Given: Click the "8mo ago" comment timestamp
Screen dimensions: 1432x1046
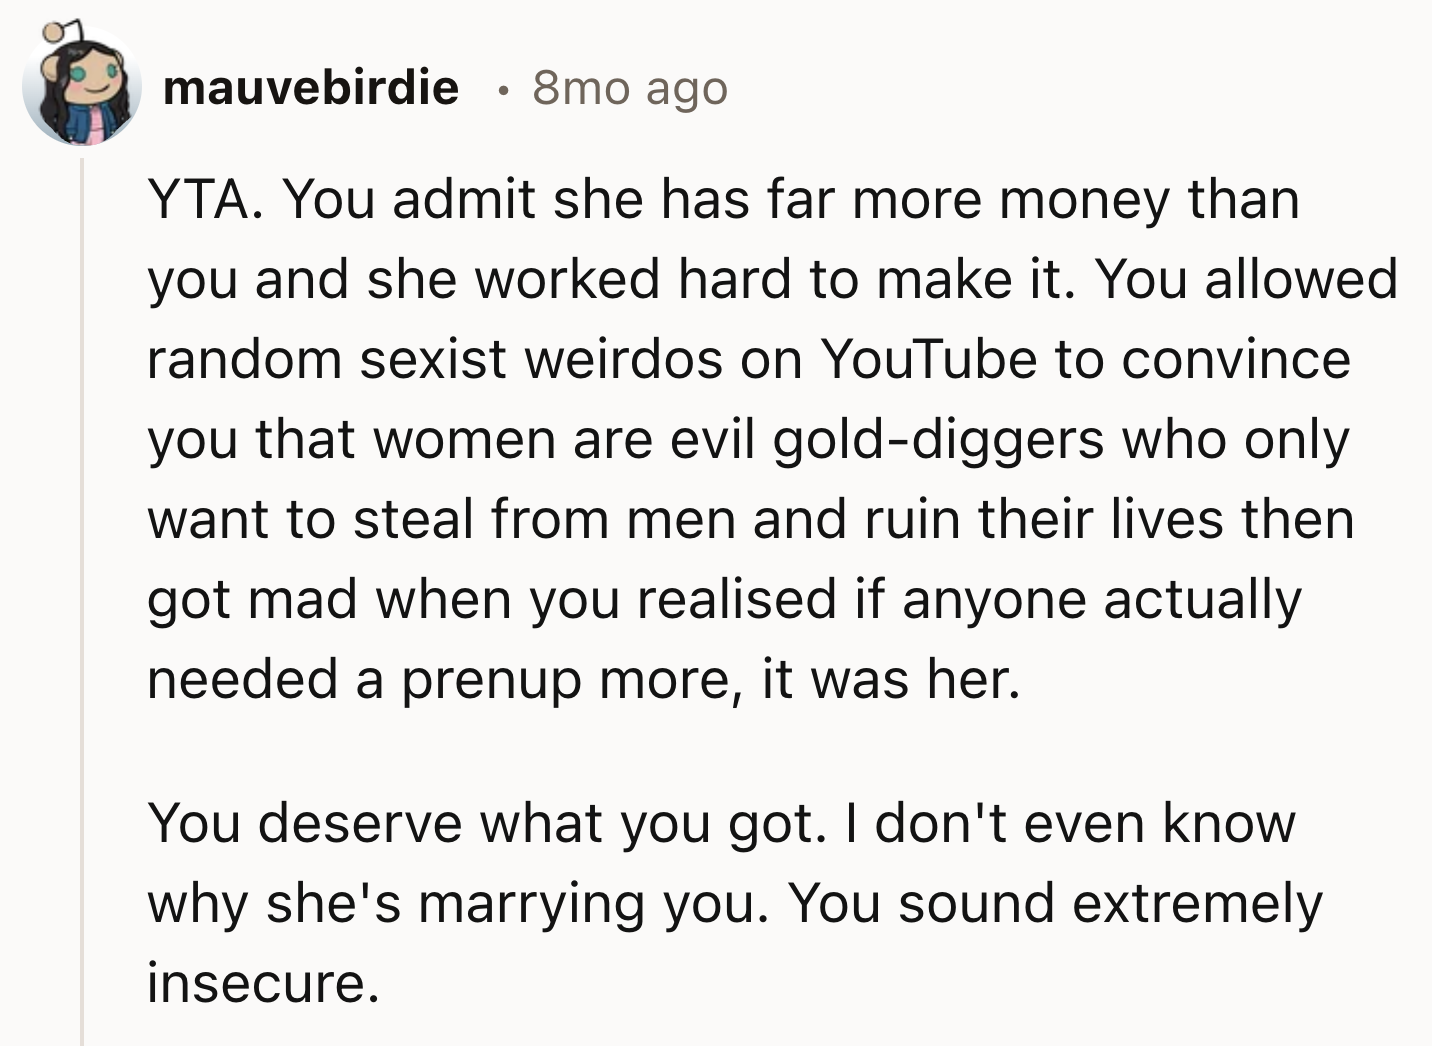Looking at the screenshot, I should point(630,88).
